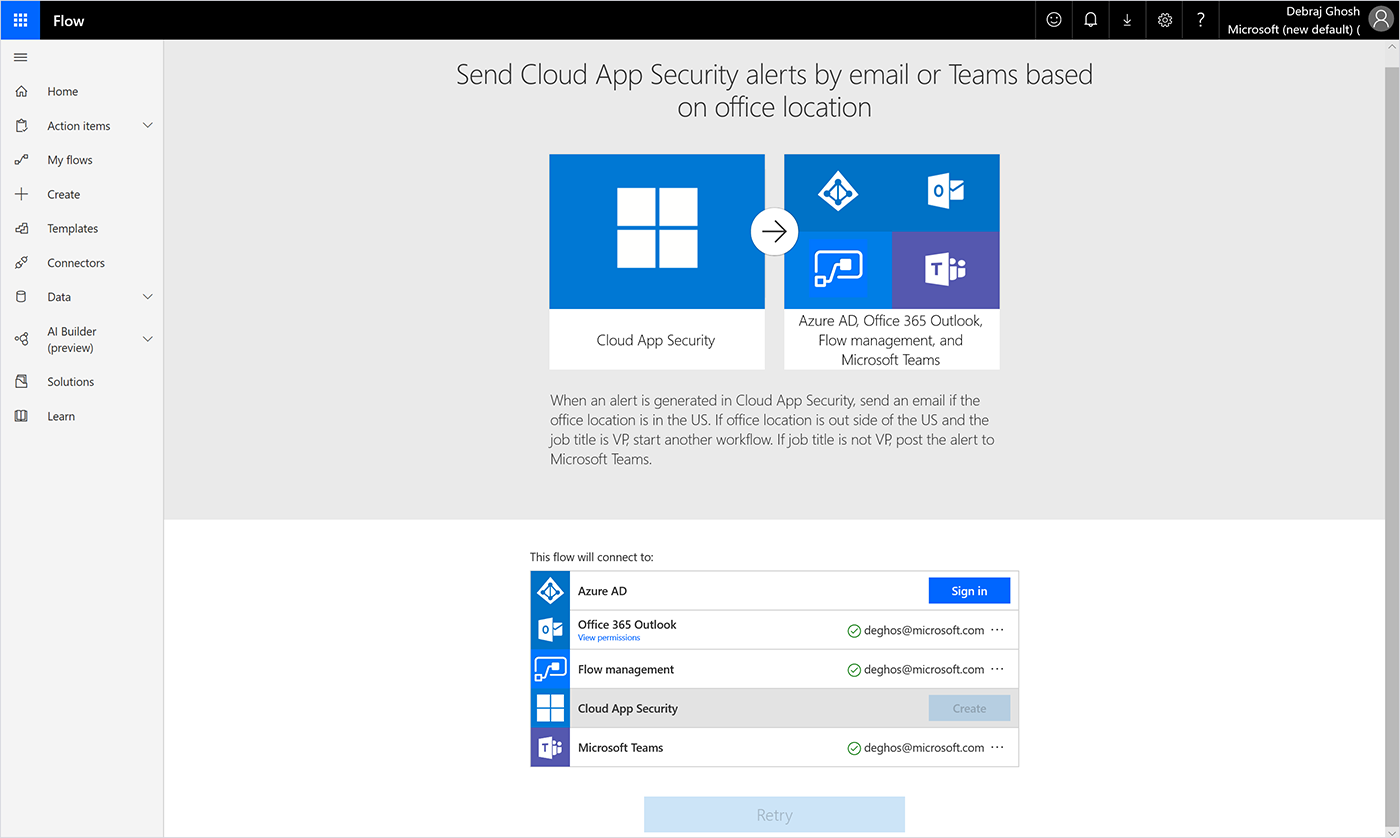Open your account via the profile avatar
Screen dimensions: 1400x838
(1381, 18)
